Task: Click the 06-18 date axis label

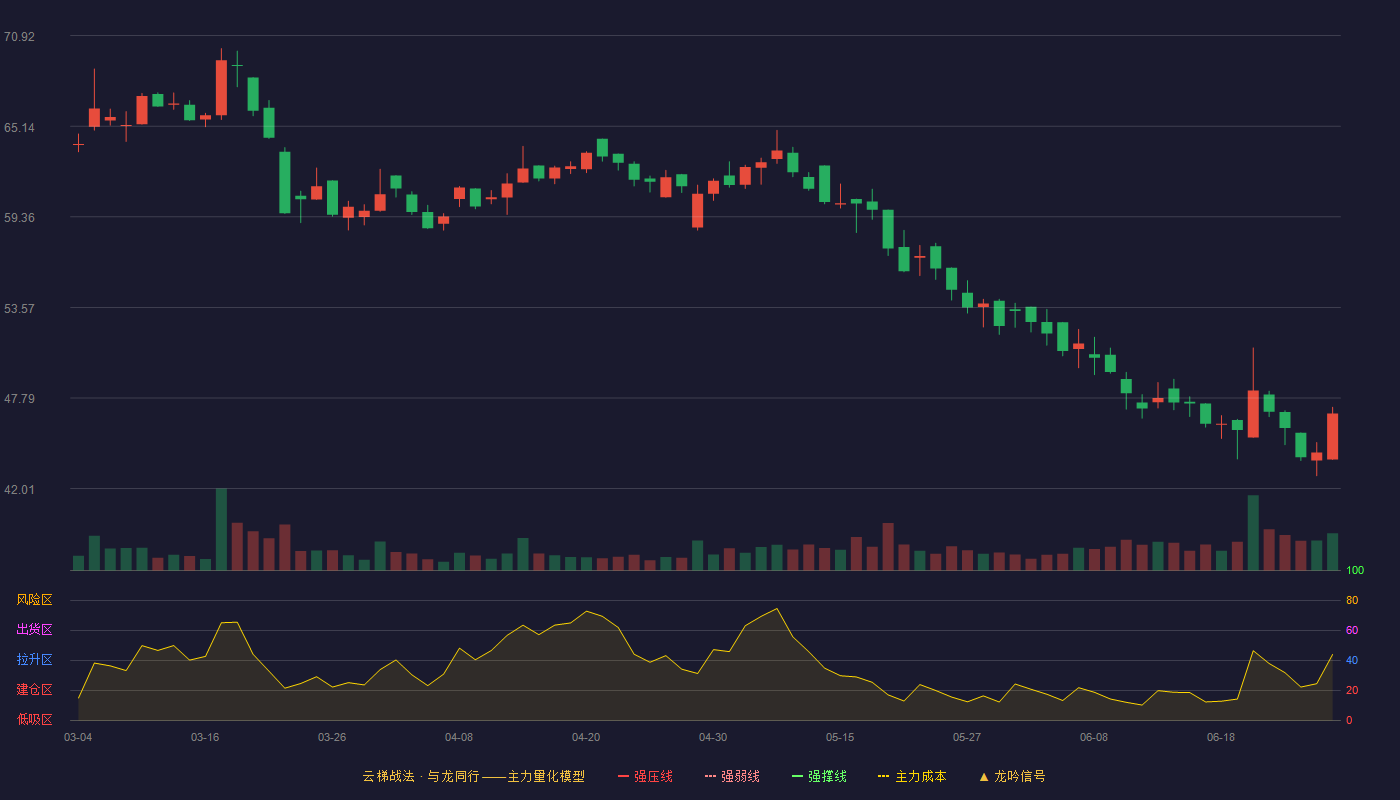Action: pos(1221,737)
